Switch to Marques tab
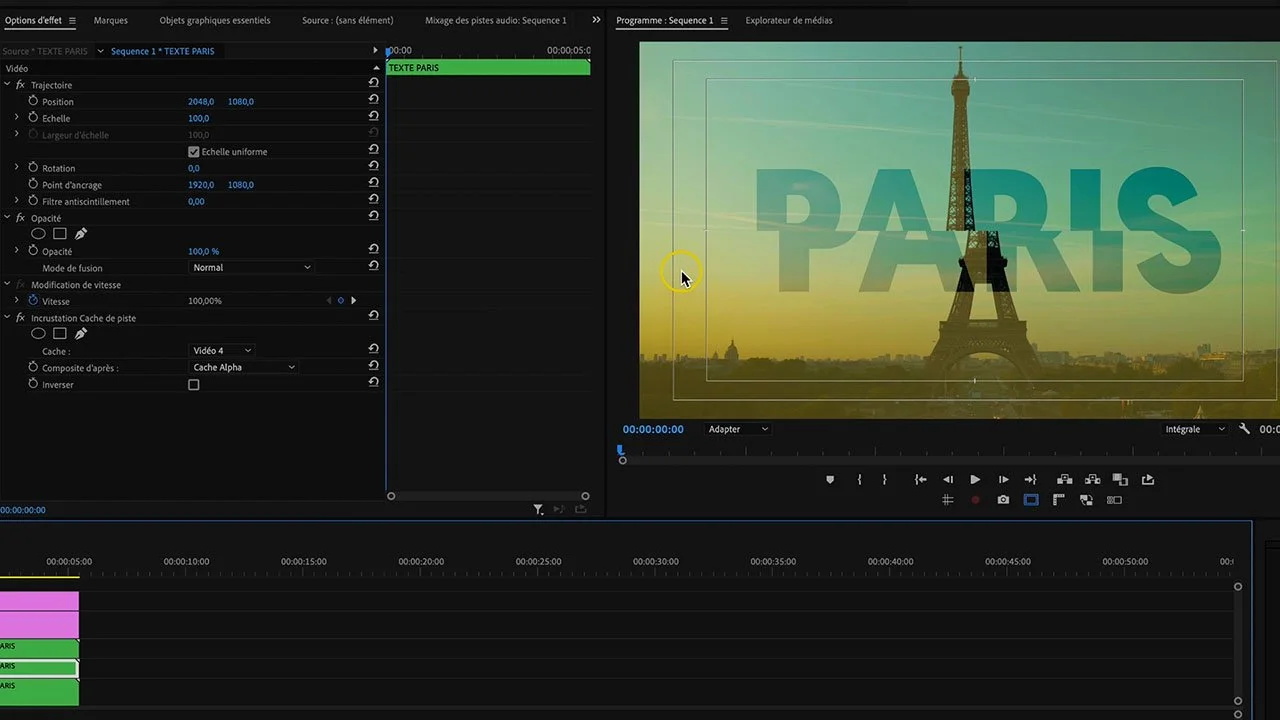The width and height of the screenshot is (1280, 720). coord(110,20)
